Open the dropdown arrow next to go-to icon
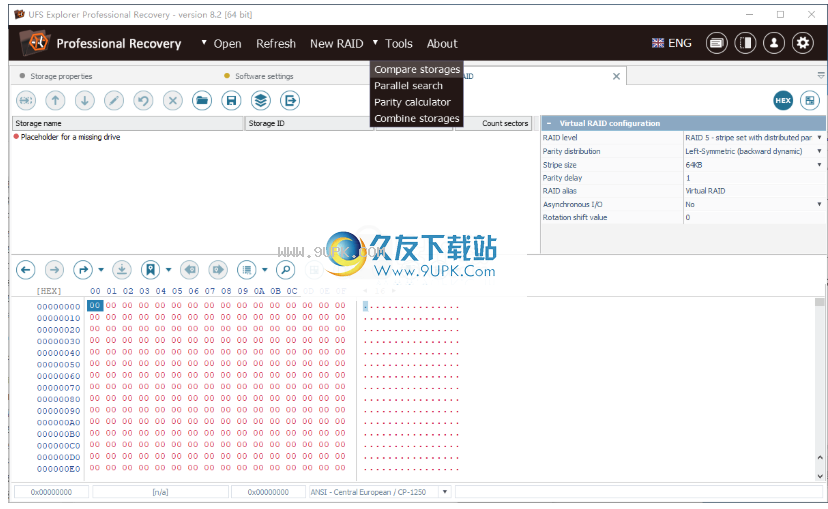This screenshot has width=828, height=509. click(x=101, y=270)
